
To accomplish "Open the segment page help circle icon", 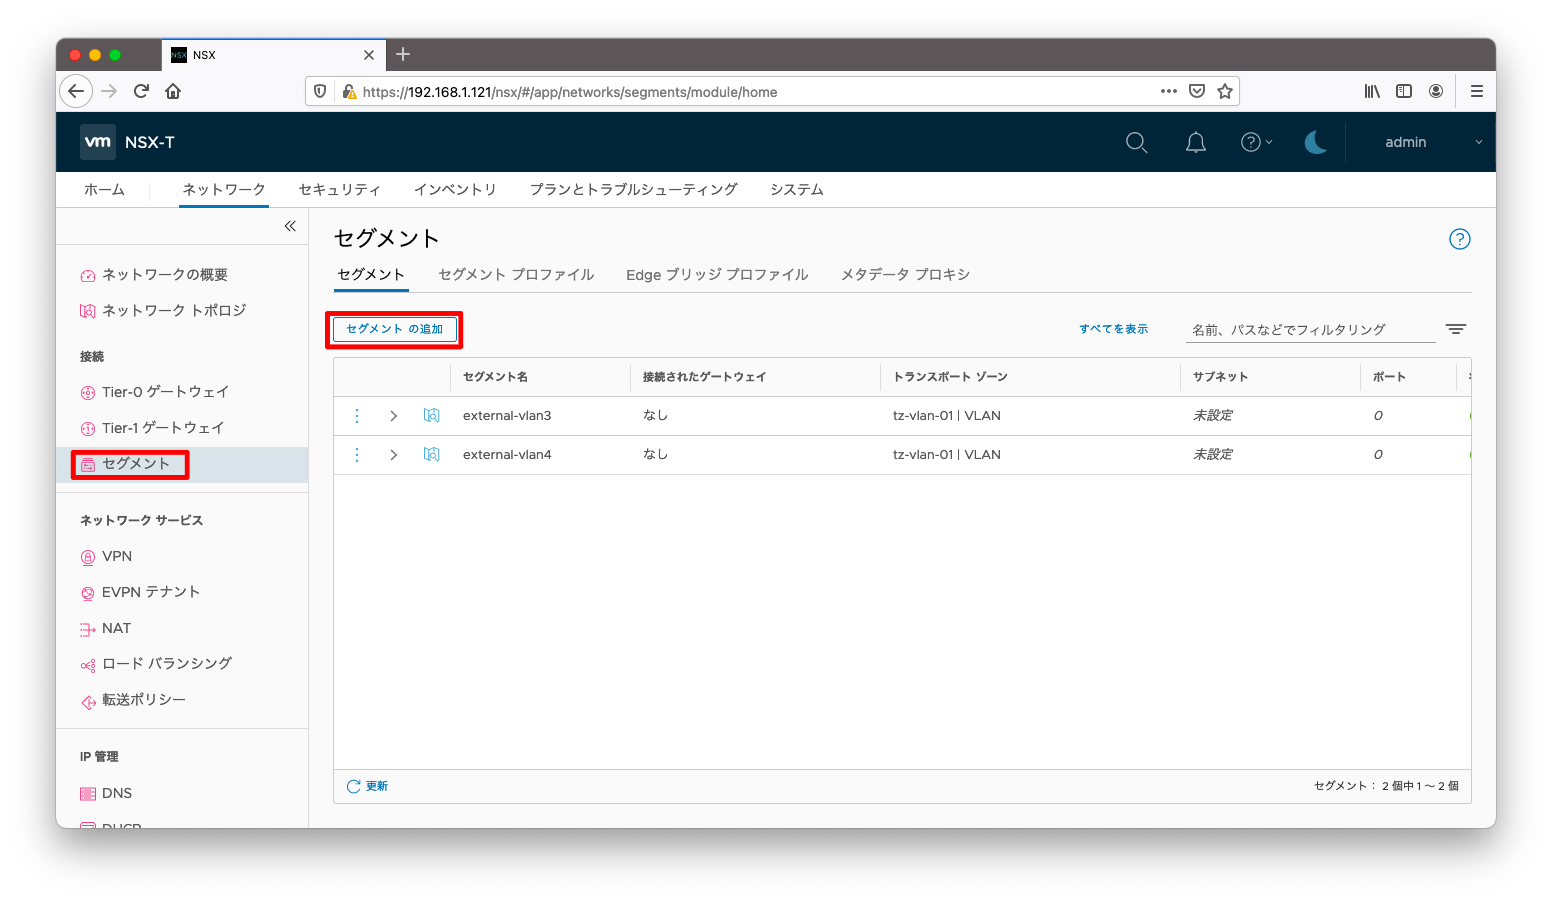I will 1460,239.
